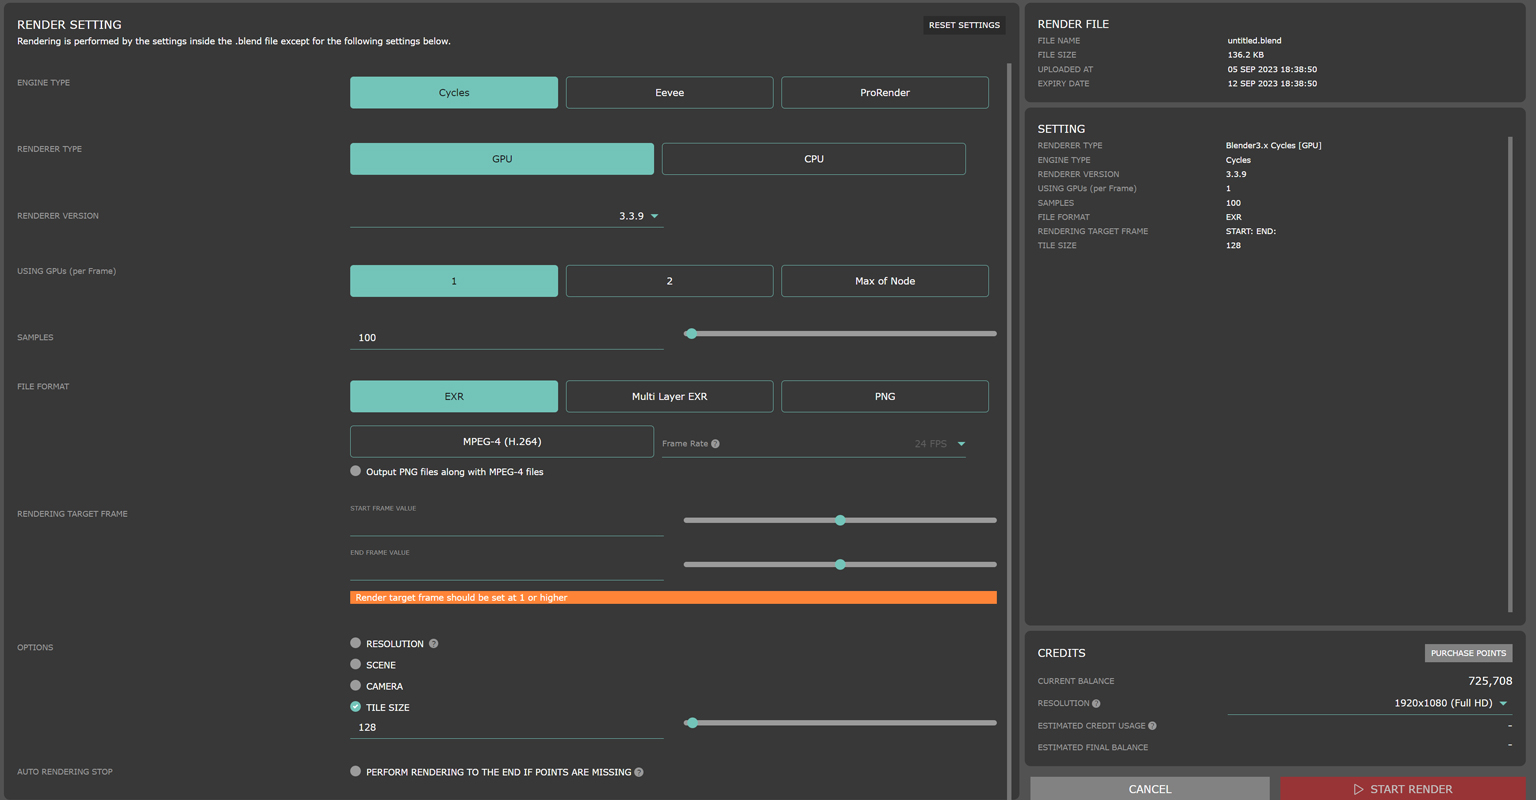Click the help icon beside RESOLUTION option
Screen dimensions: 1536x800
click(435, 643)
